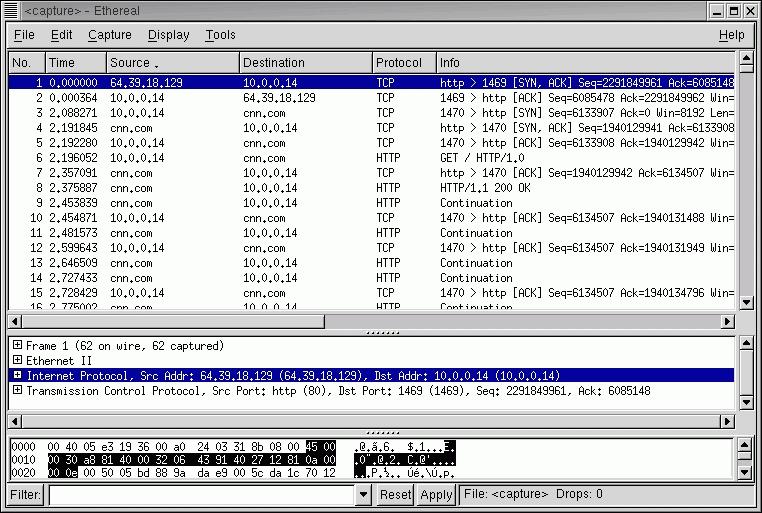Click the Apply filter button
The width and height of the screenshot is (762, 513).
(x=436, y=494)
